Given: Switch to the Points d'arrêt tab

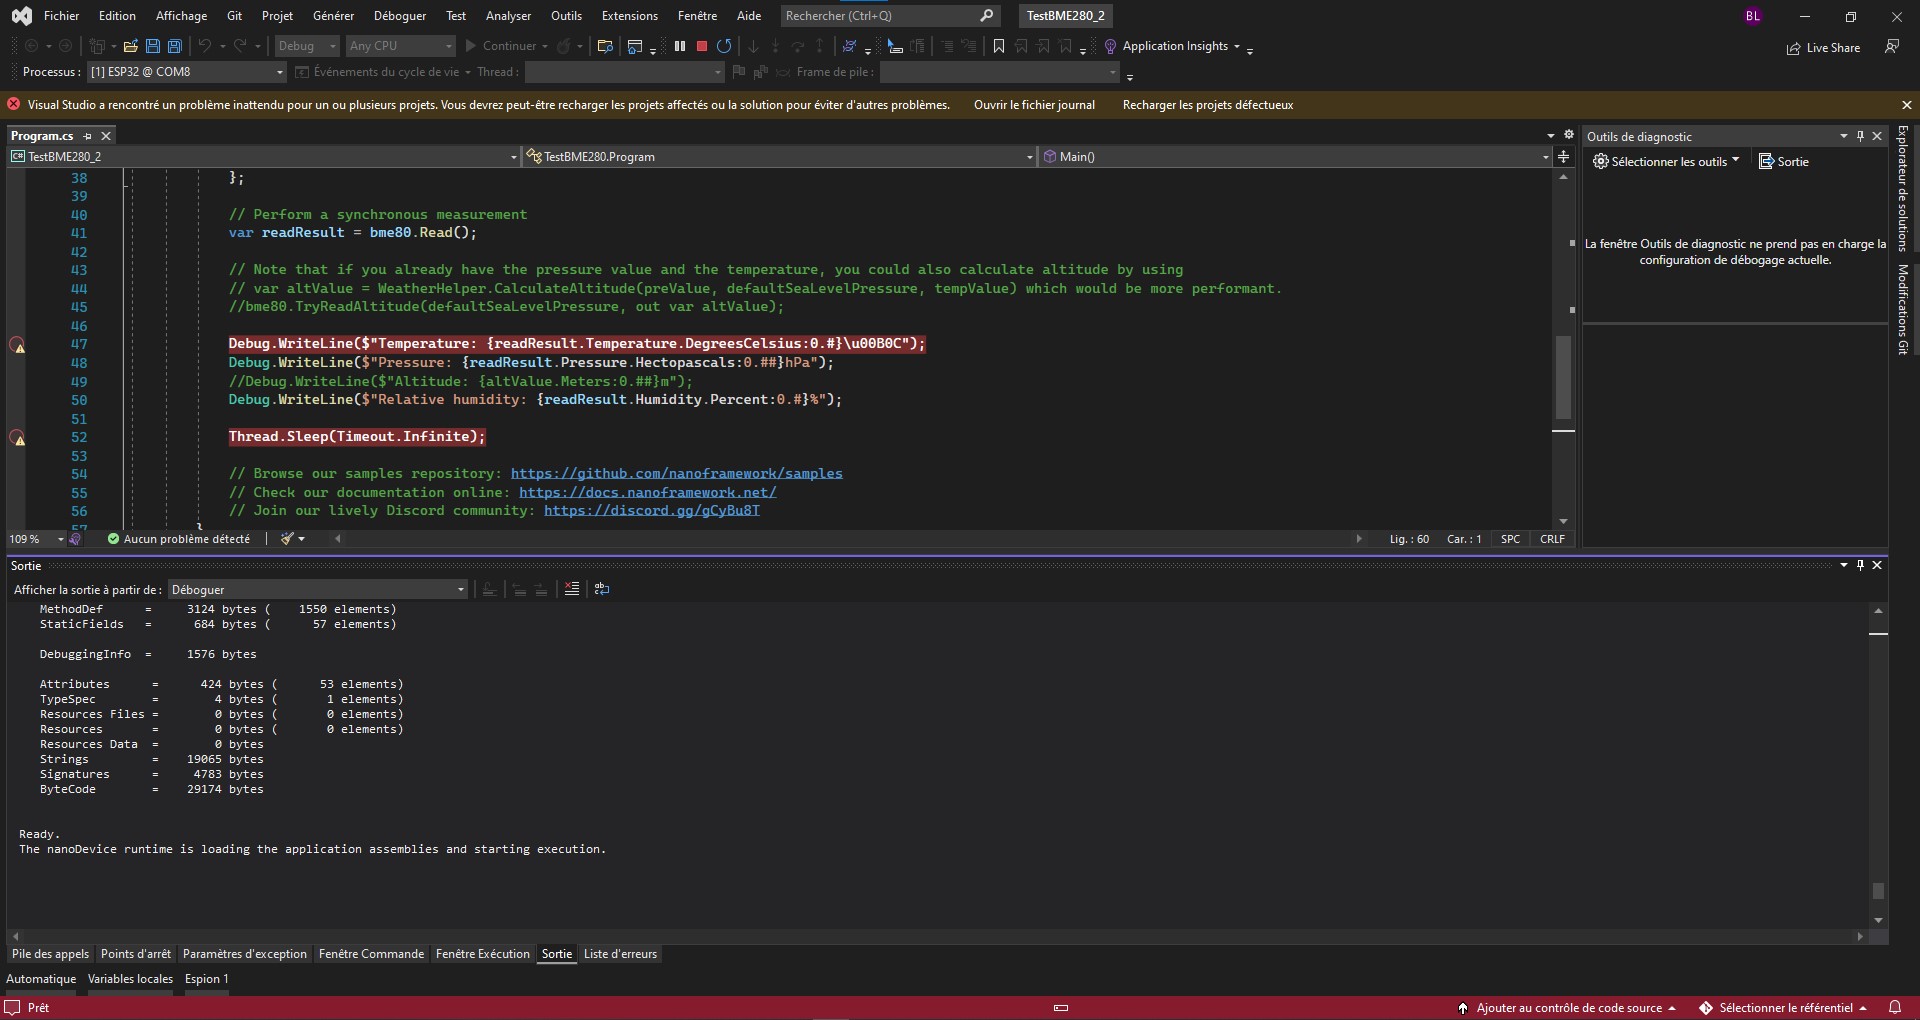Looking at the screenshot, I should pos(135,954).
